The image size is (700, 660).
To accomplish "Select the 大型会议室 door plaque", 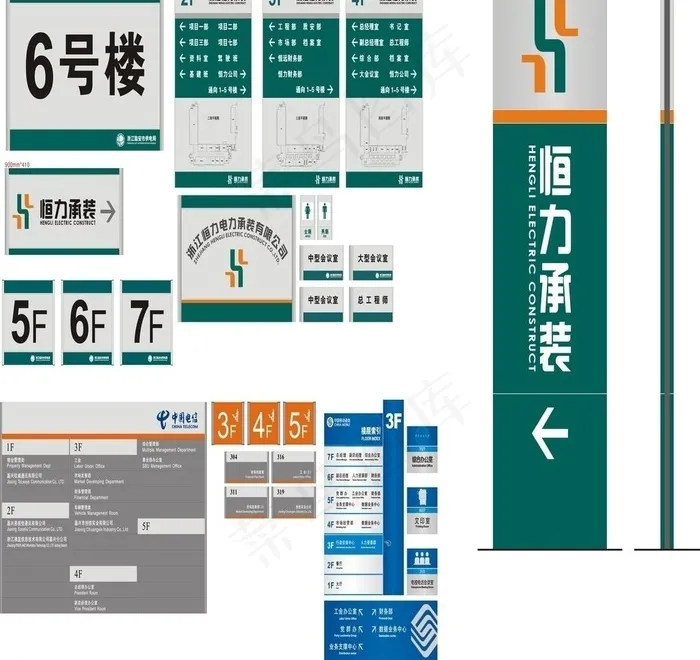I will click(x=371, y=263).
